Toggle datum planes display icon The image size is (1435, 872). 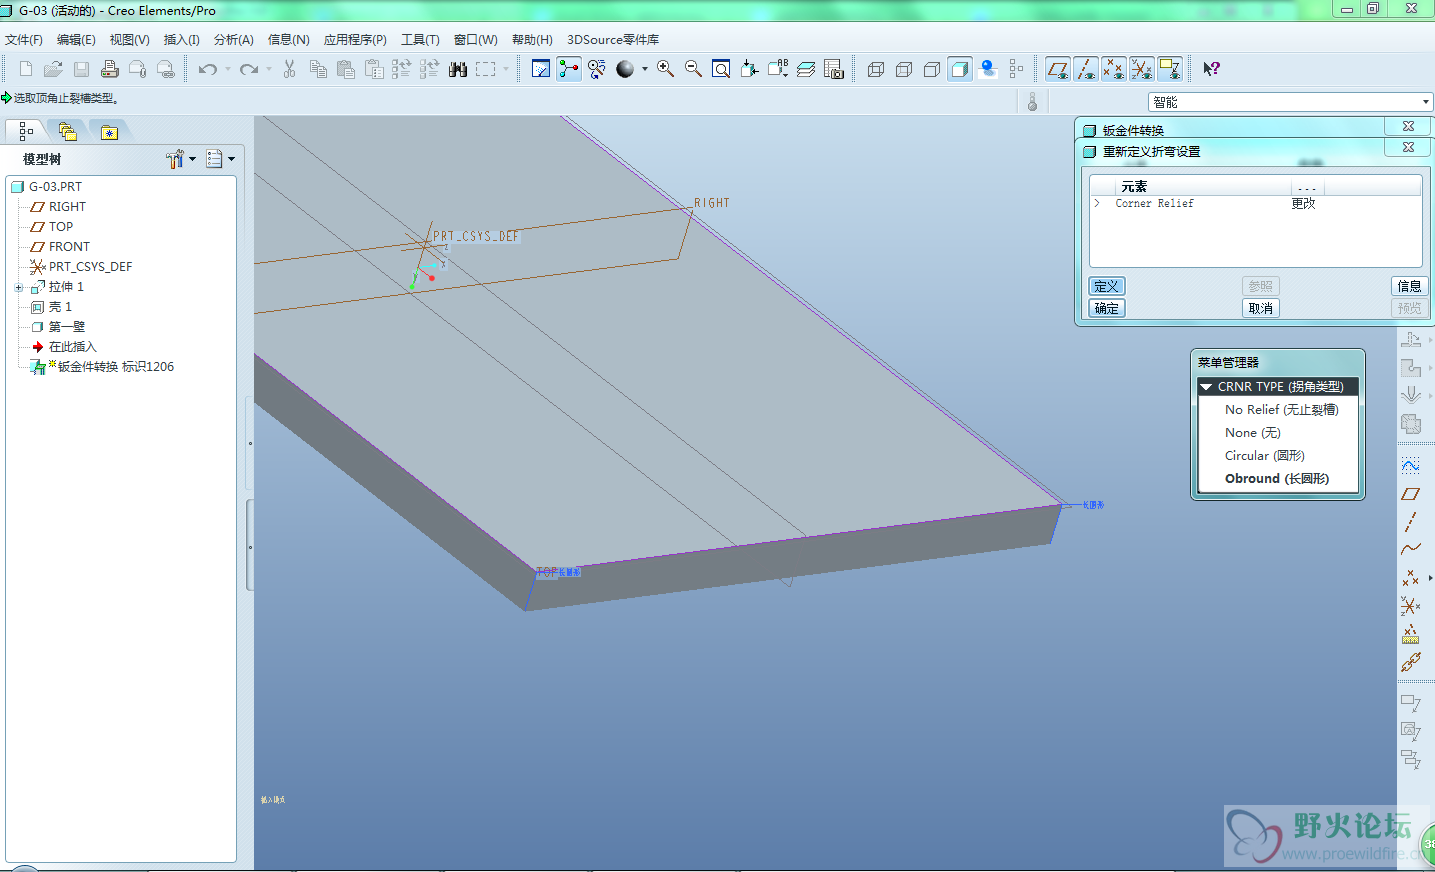1057,69
